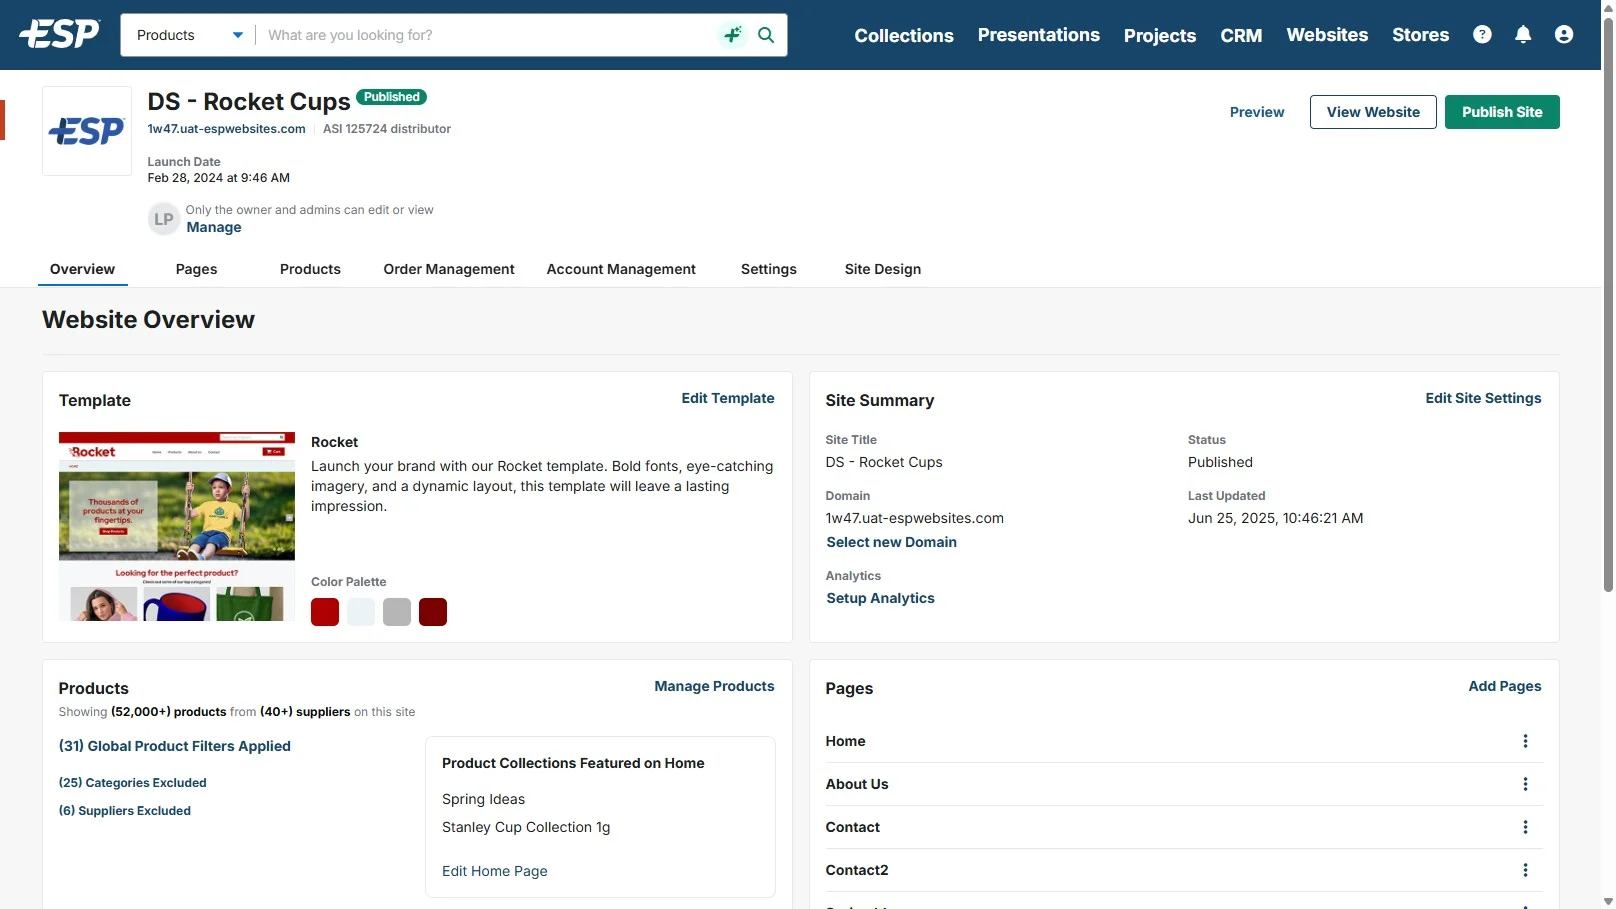
Task: Select the dark maroon palette swatch
Action: (x=433, y=612)
